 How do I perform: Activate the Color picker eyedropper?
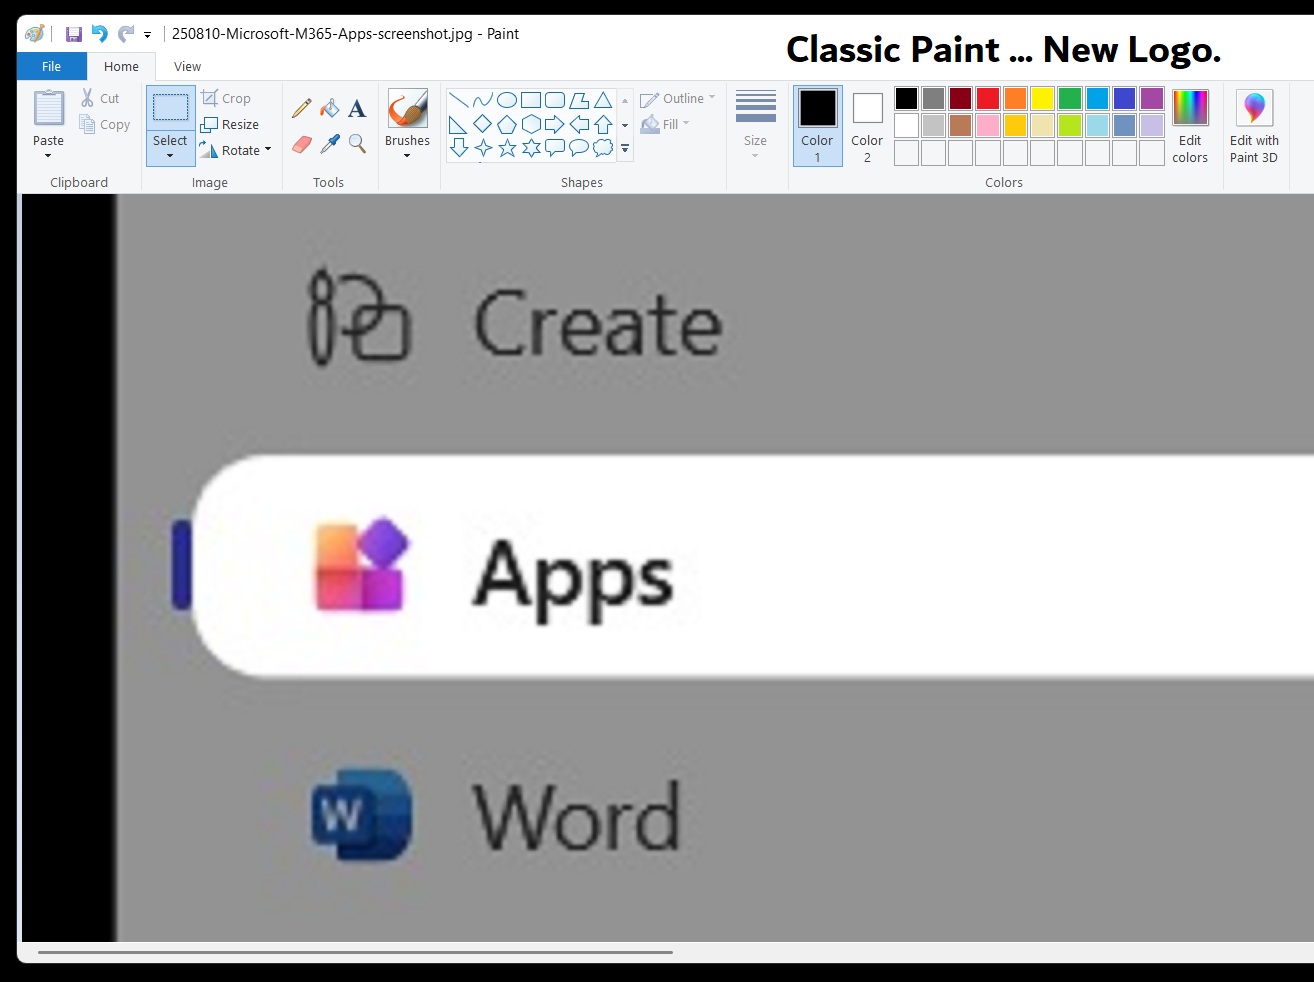tap(330, 145)
